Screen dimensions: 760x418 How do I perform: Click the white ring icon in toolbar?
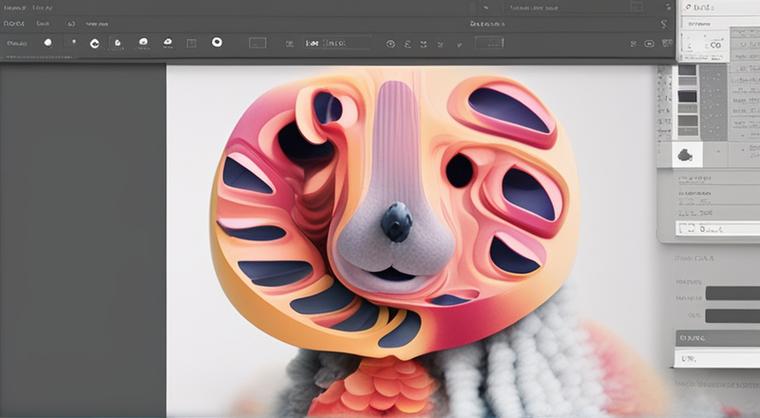pos(217,42)
